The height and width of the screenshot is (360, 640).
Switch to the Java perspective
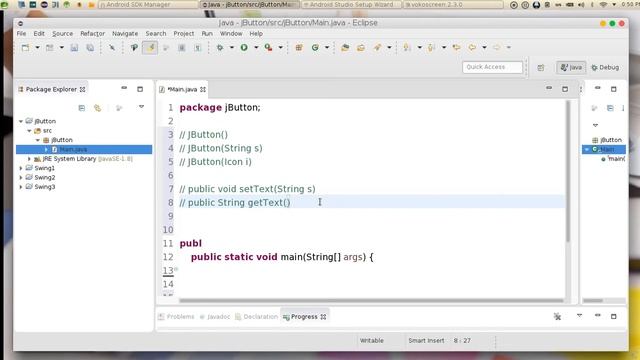[571, 67]
